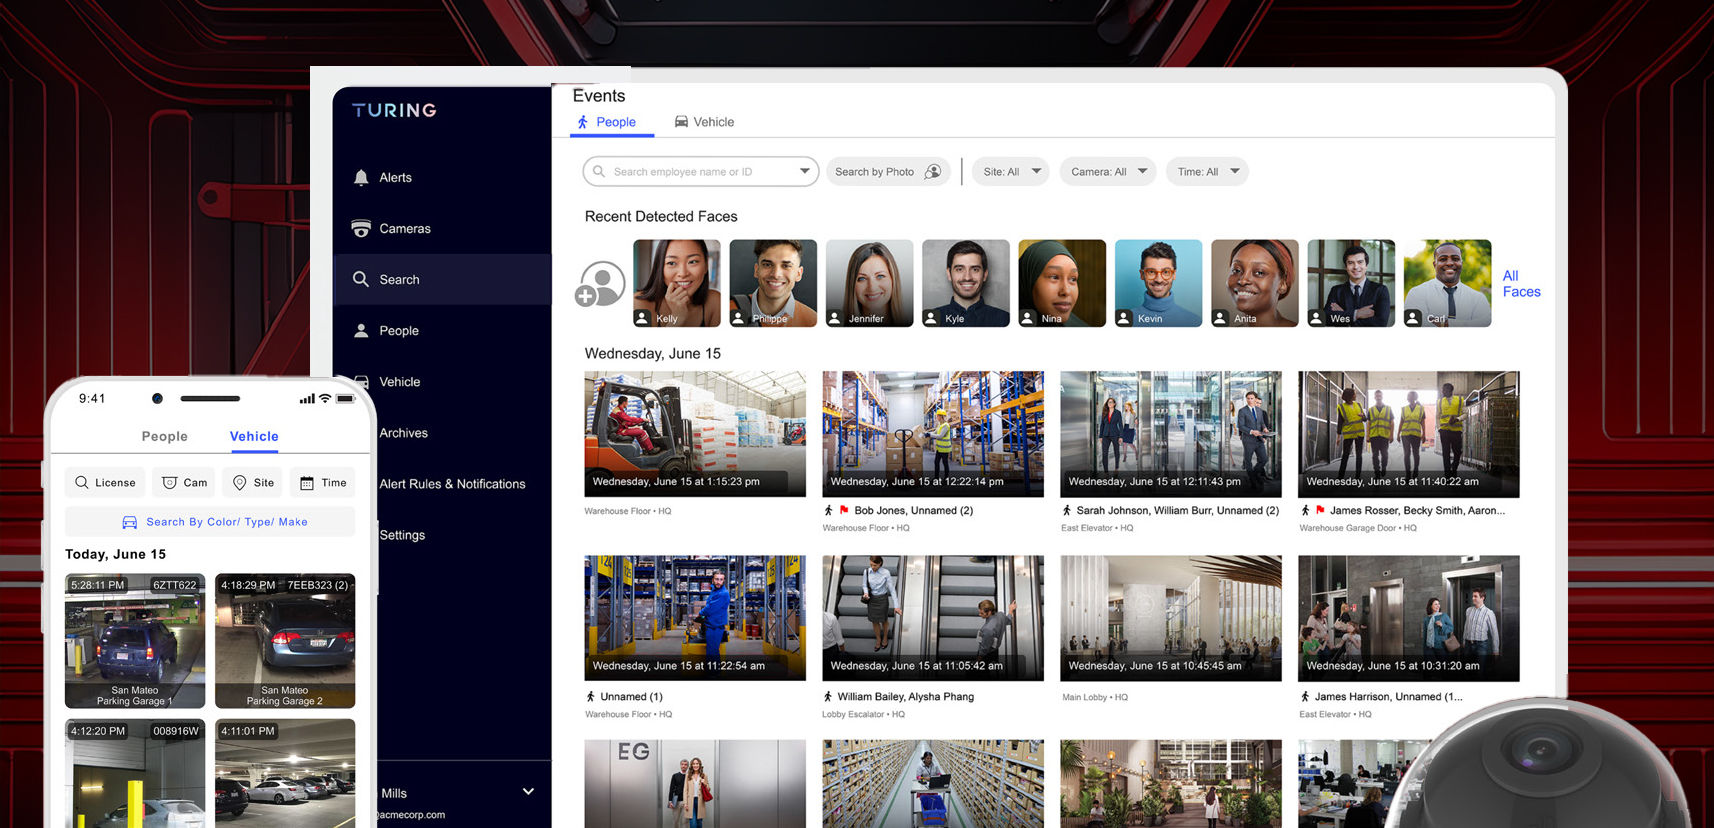Select Nina's face thumbnail
The width and height of the screenshot is (1714, 828).
tap(1062, 283)
